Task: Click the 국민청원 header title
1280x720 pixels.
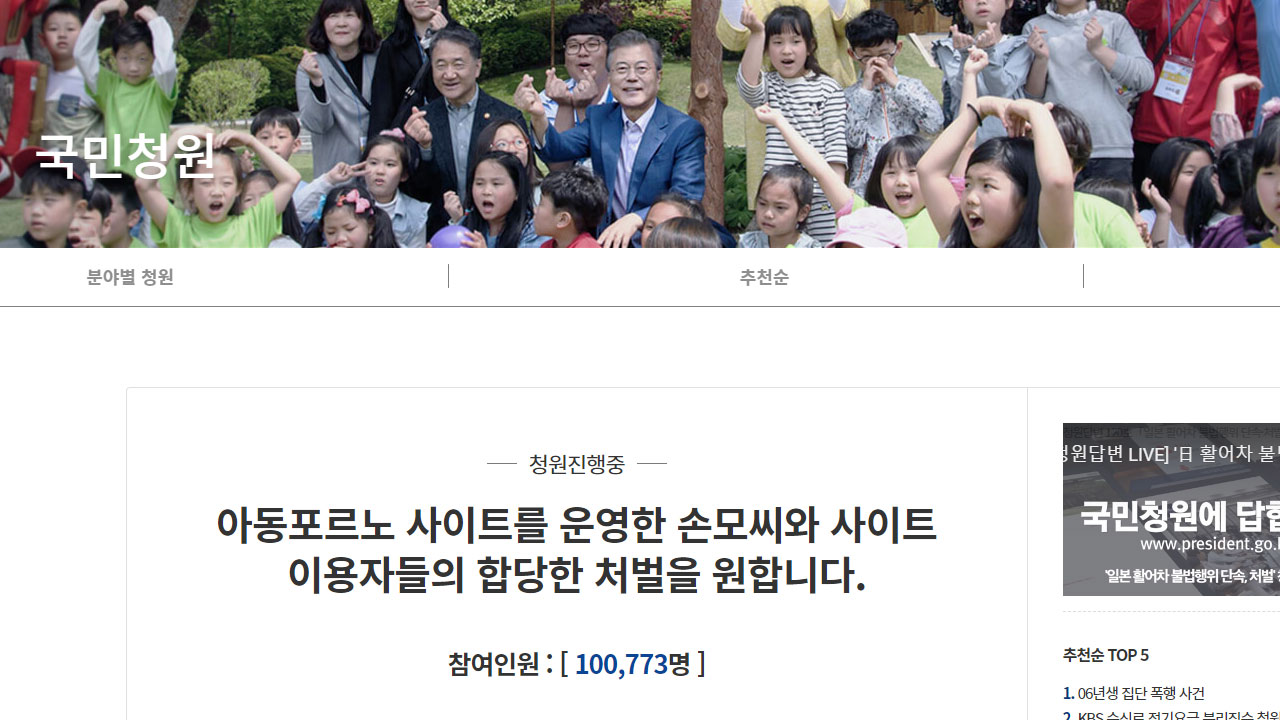Action: click(x=125, y=156)
